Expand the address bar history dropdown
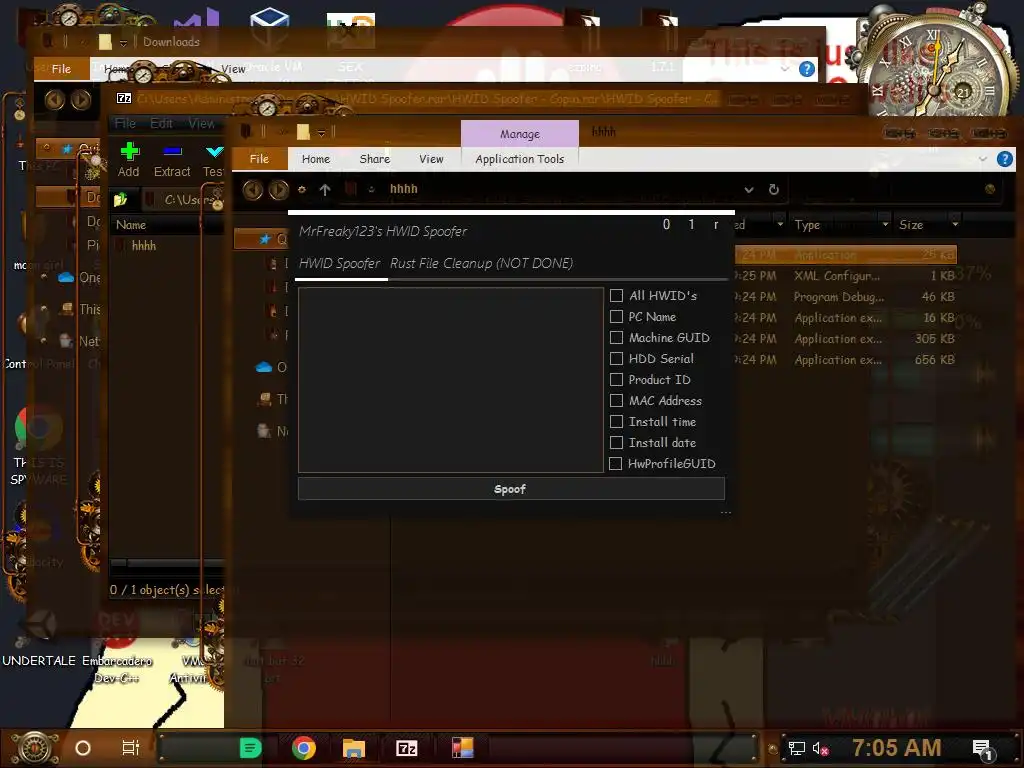This screenshot has height=768, width=1024. (749, 189)
